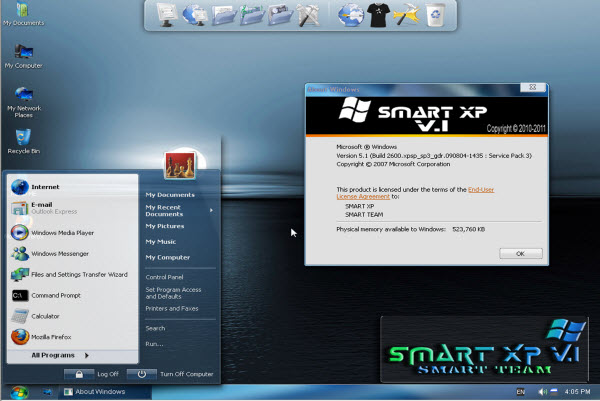Image resolution: width=600 pixels, height=401 pixels.
Task: Open the green-pictures folder icon in dock
Action: click(252, 15)
